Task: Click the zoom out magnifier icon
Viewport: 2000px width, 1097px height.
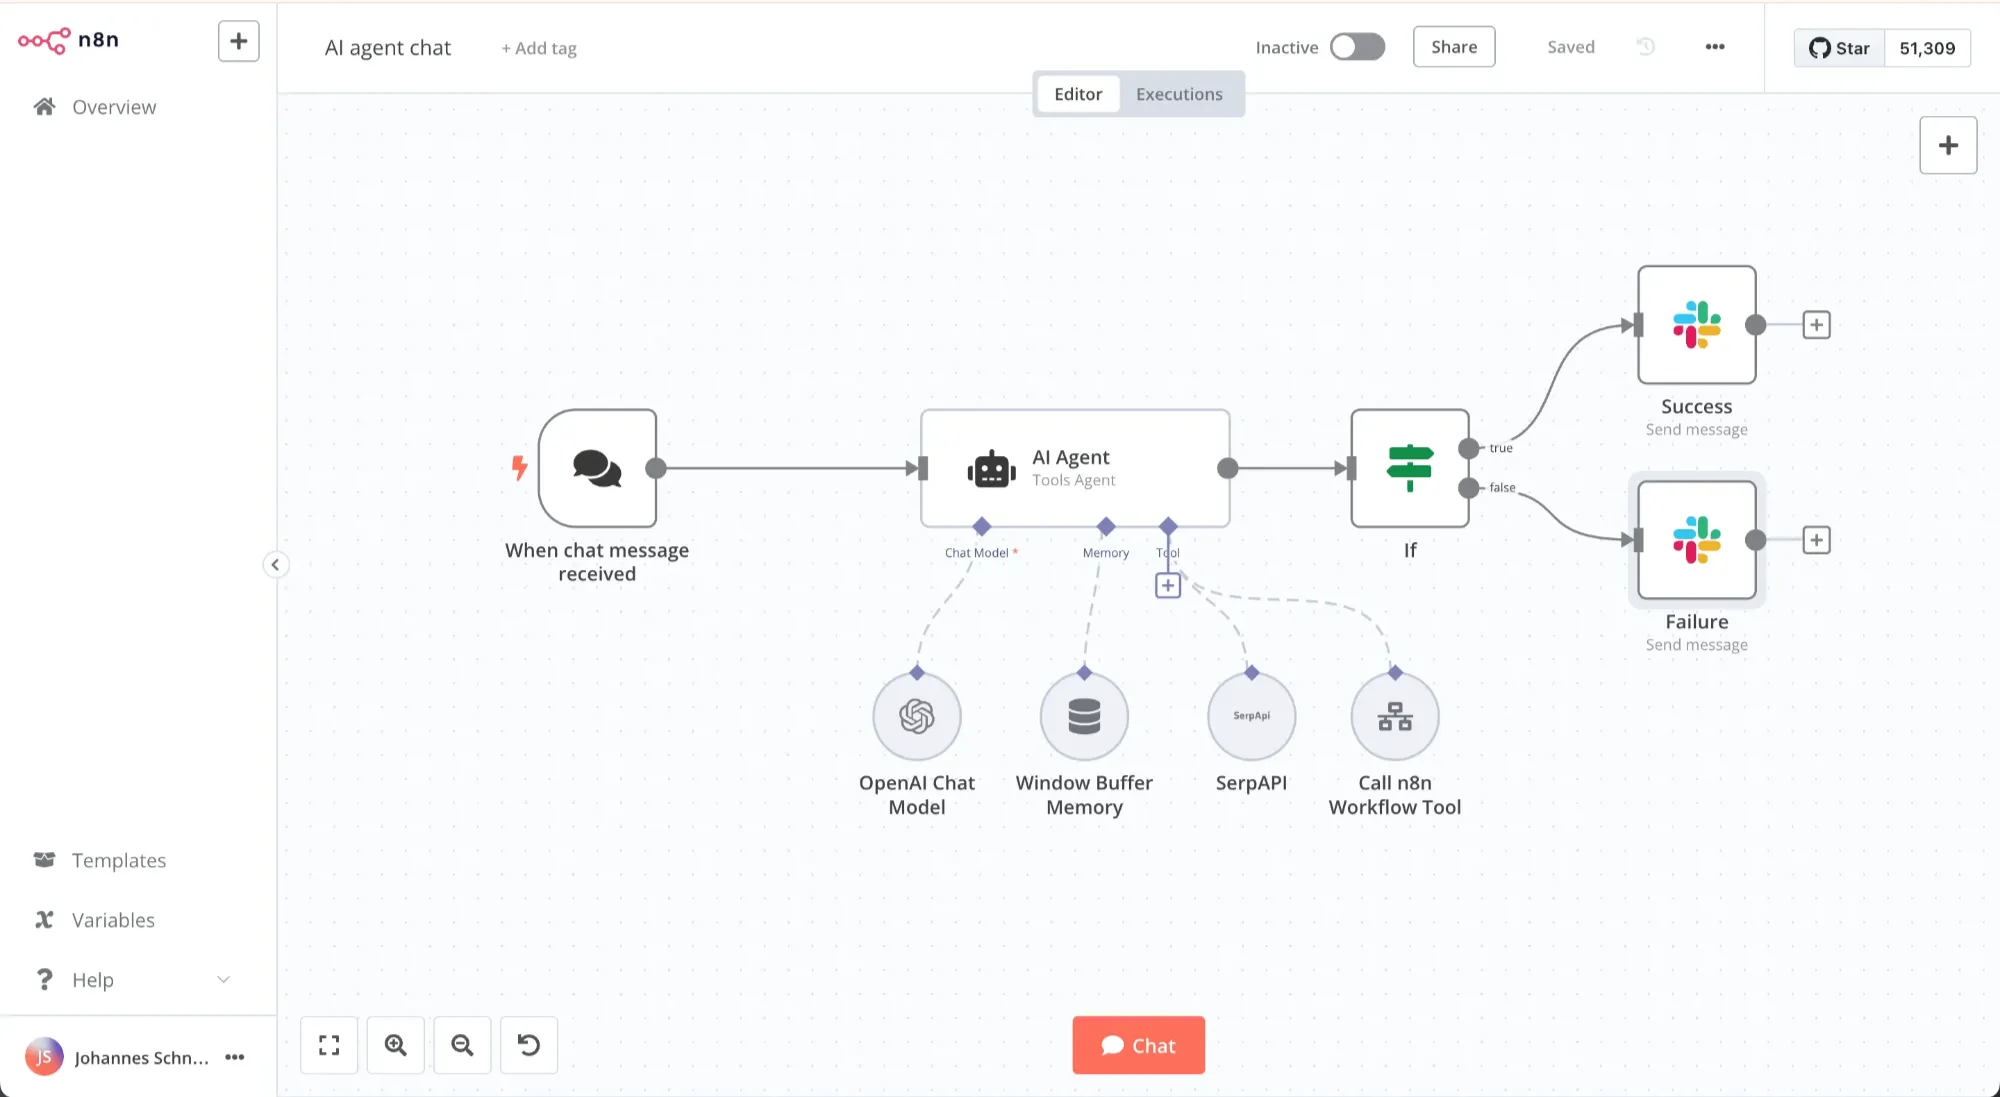Action: point(462,1045)
